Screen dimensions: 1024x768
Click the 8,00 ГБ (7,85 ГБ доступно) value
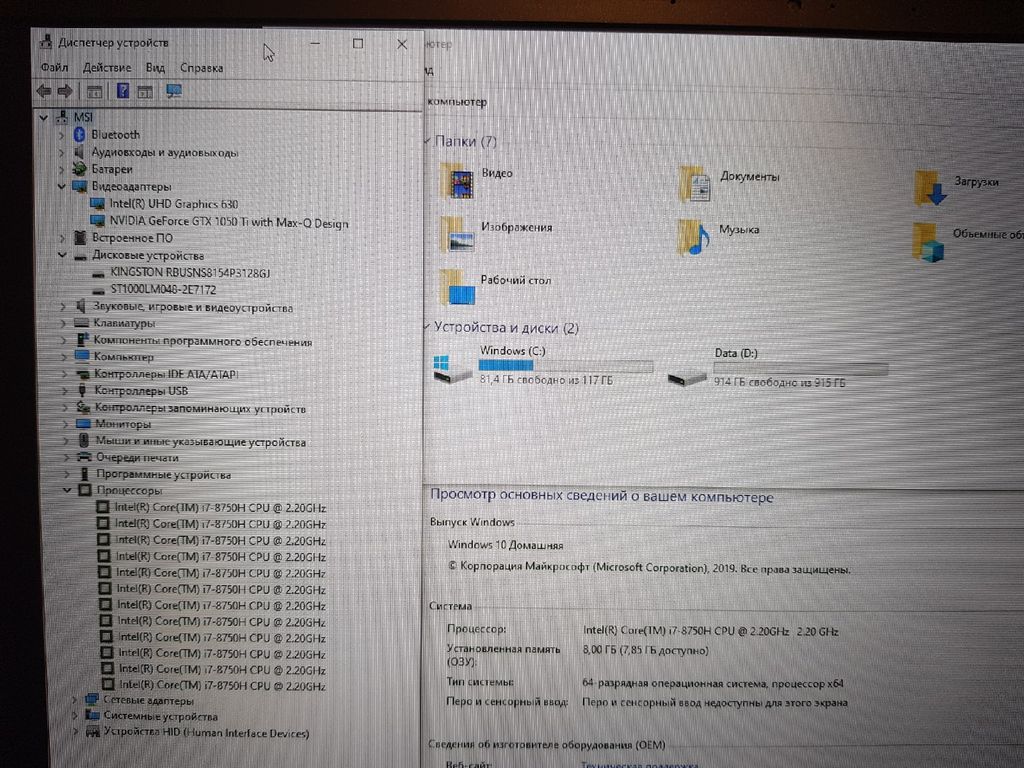pyautogui.click(x=645, y=650)
